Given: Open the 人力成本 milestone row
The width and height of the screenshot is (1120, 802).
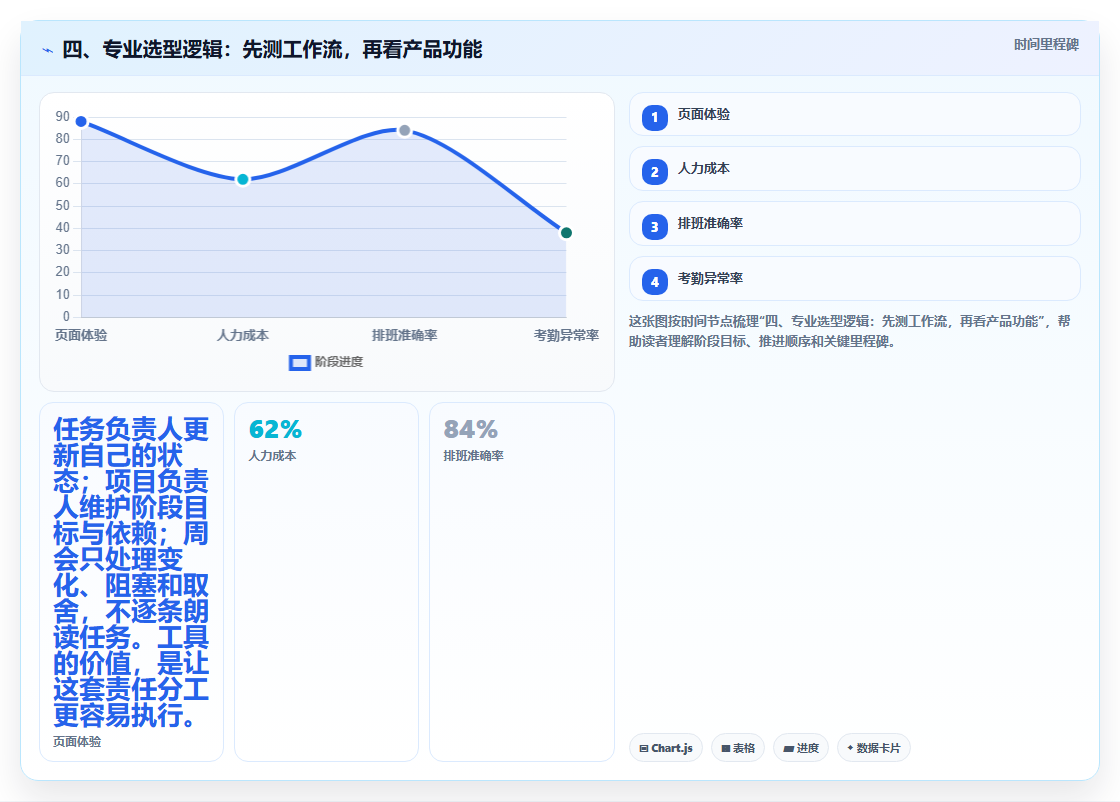Looking at the screenshot, I should (854, 169).
